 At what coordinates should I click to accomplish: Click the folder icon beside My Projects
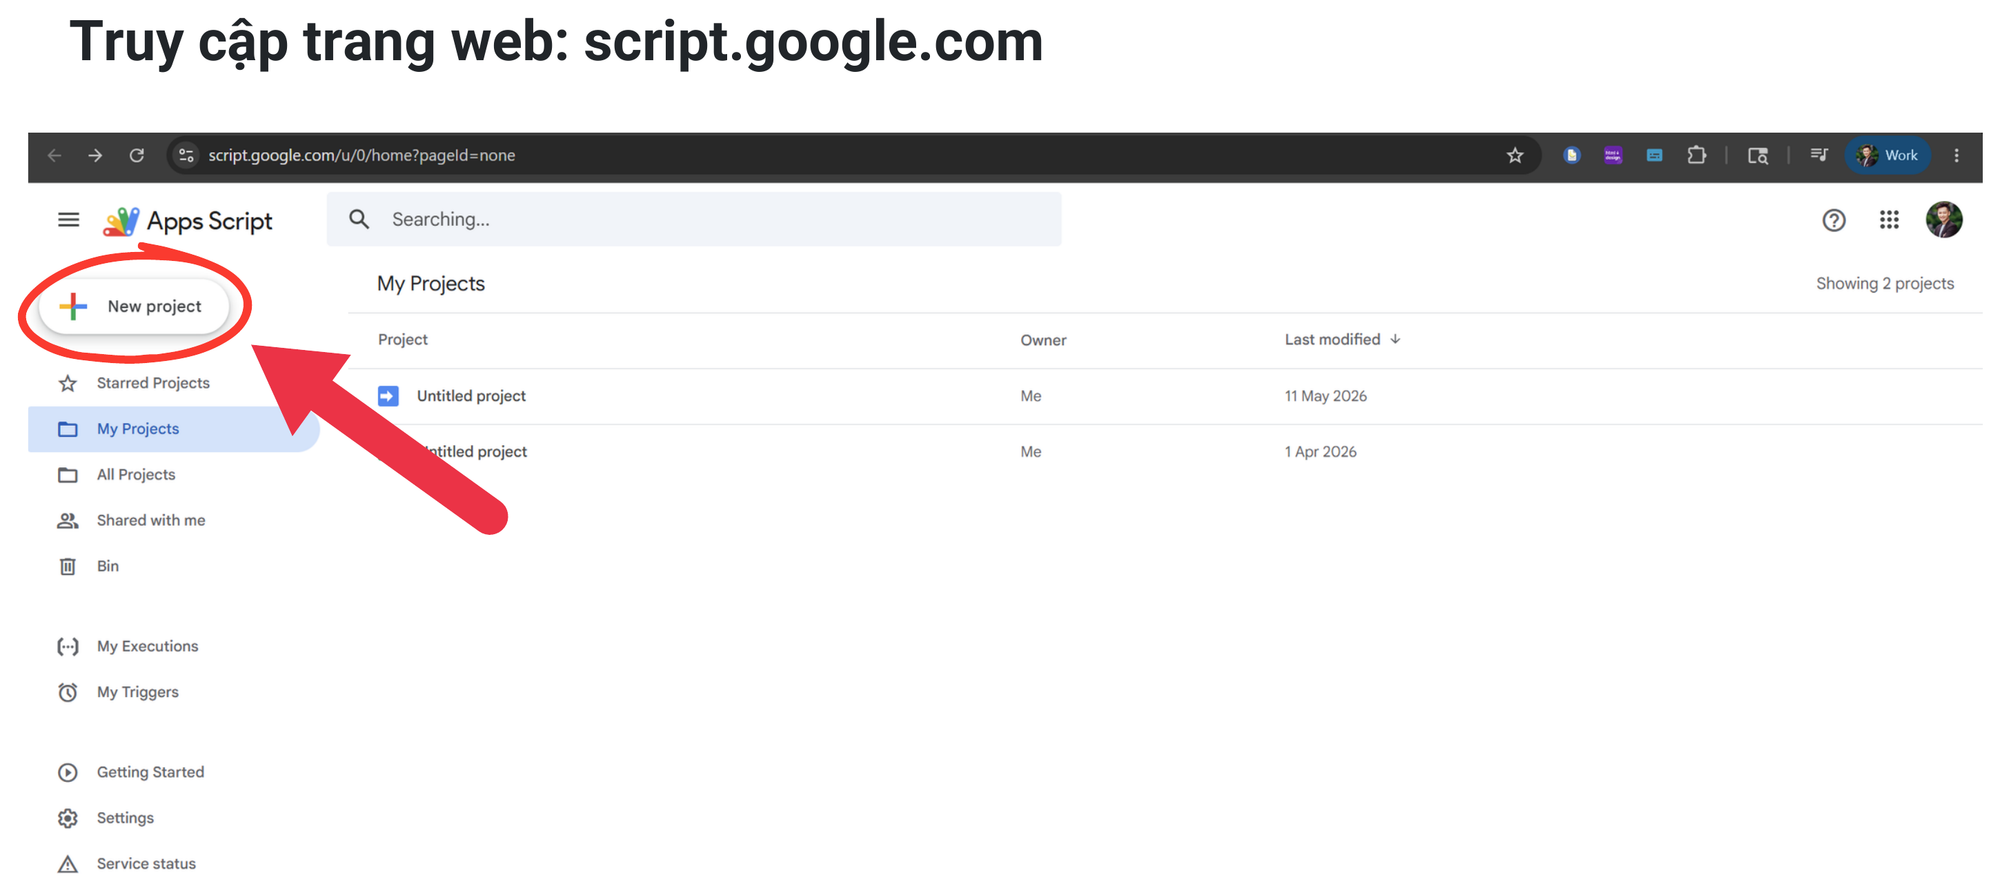[68, 429]
